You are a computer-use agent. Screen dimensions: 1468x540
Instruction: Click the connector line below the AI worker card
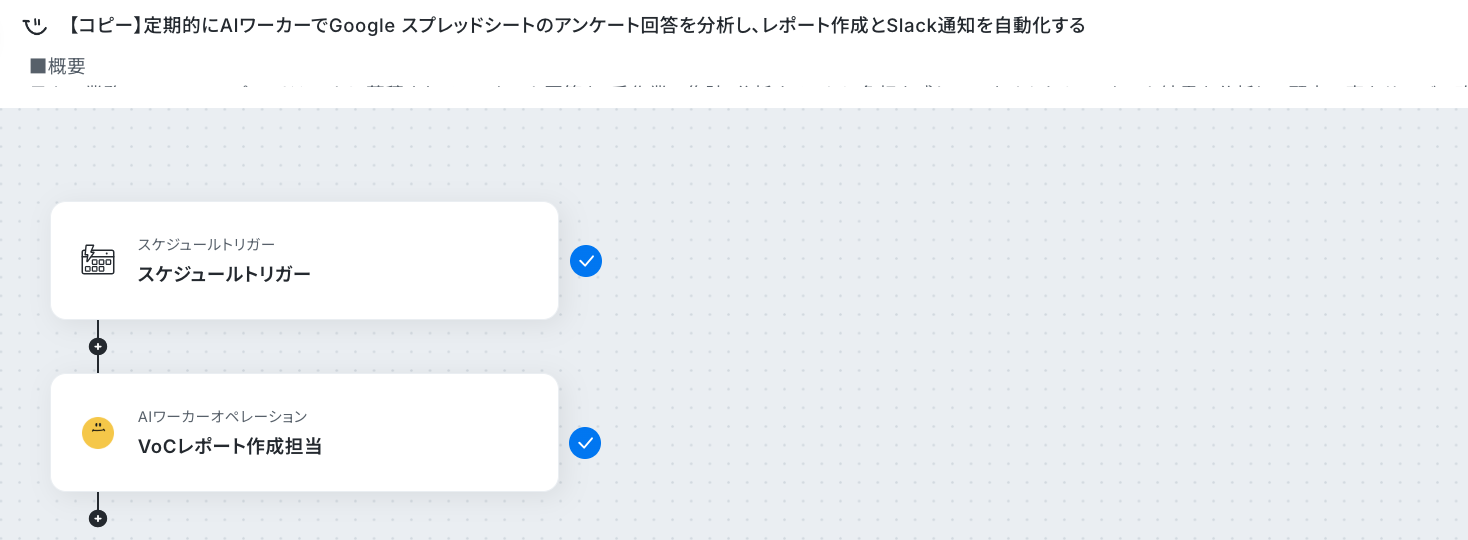pyautogui.click(x=97, y=500)
